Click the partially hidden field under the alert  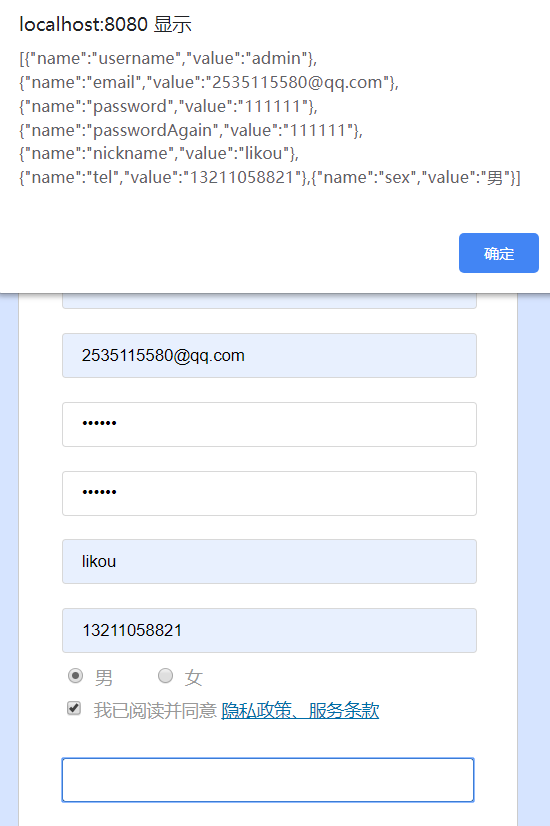(x=269, y=301)
